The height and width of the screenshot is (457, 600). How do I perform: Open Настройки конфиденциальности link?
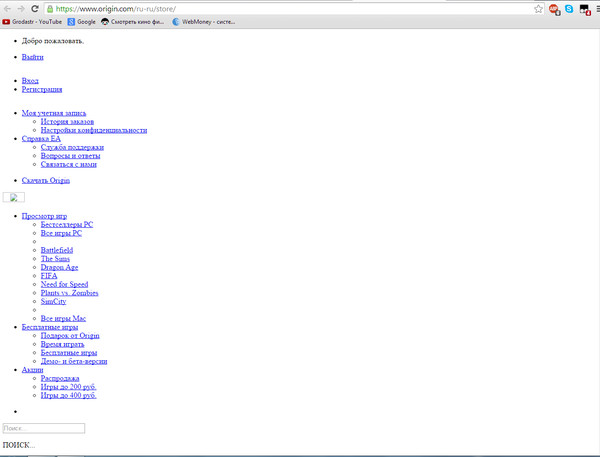point(94,130)
